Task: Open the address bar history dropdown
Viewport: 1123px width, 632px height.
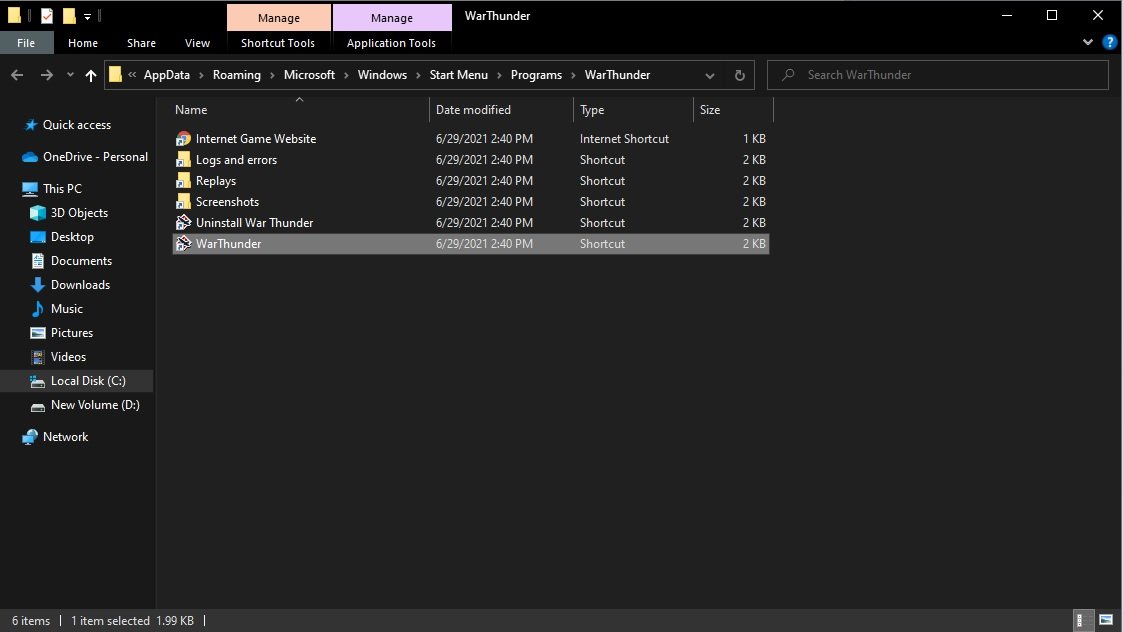Action: 709,75
